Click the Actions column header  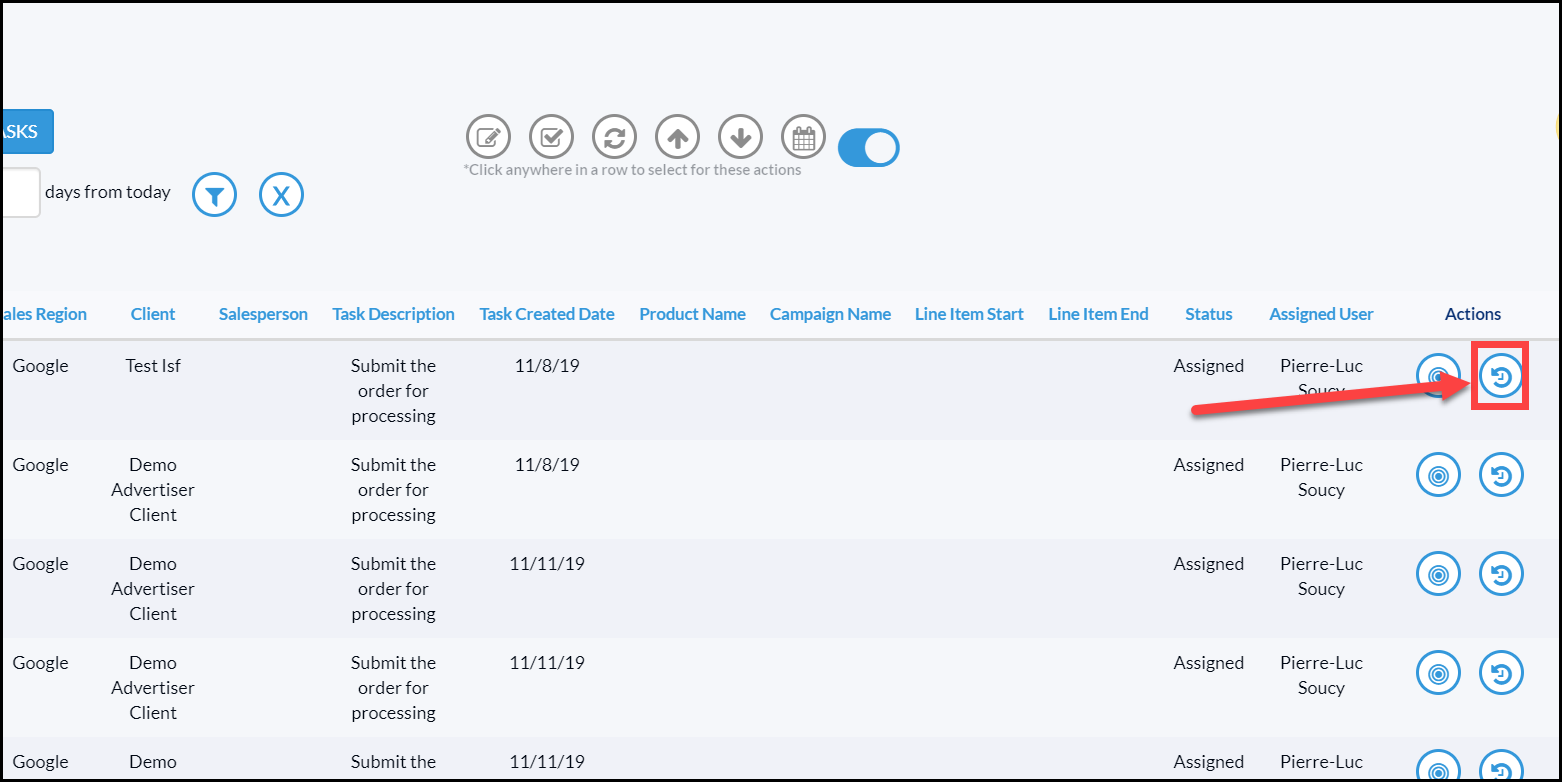pos(1473,314)
